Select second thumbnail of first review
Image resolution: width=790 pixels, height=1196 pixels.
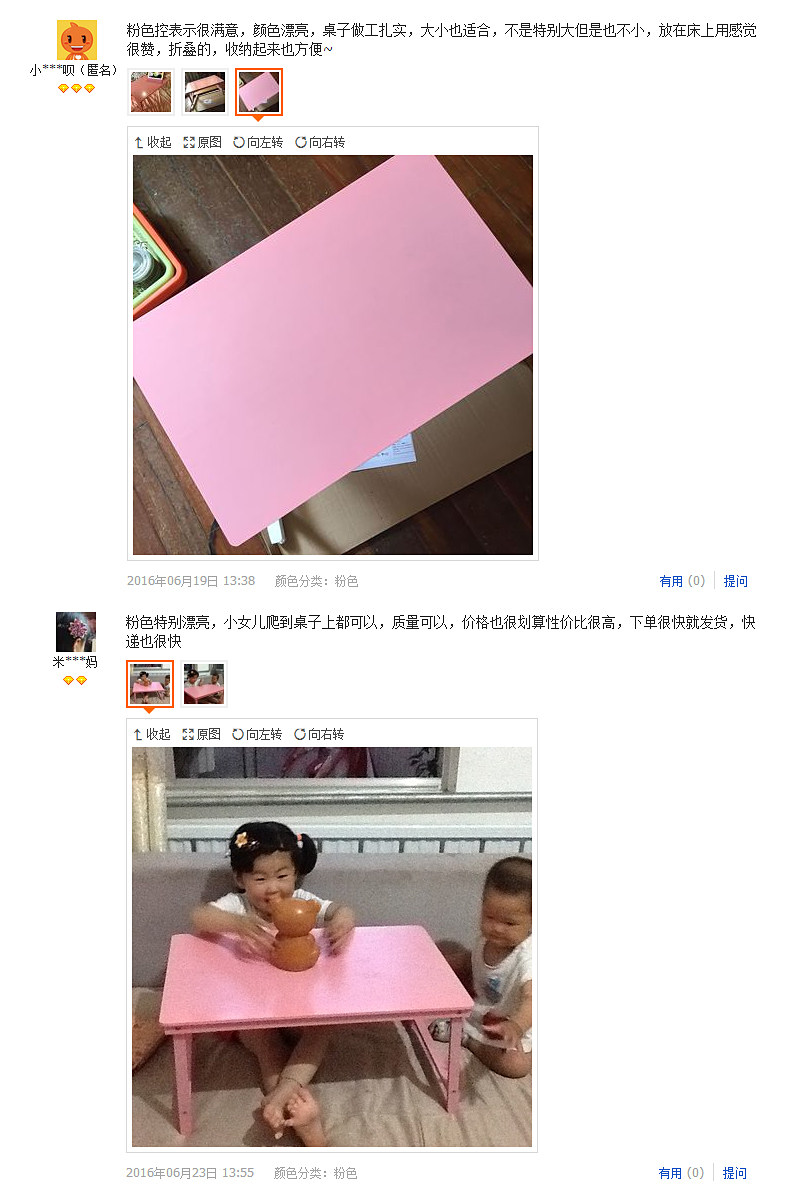click(204, 92)
